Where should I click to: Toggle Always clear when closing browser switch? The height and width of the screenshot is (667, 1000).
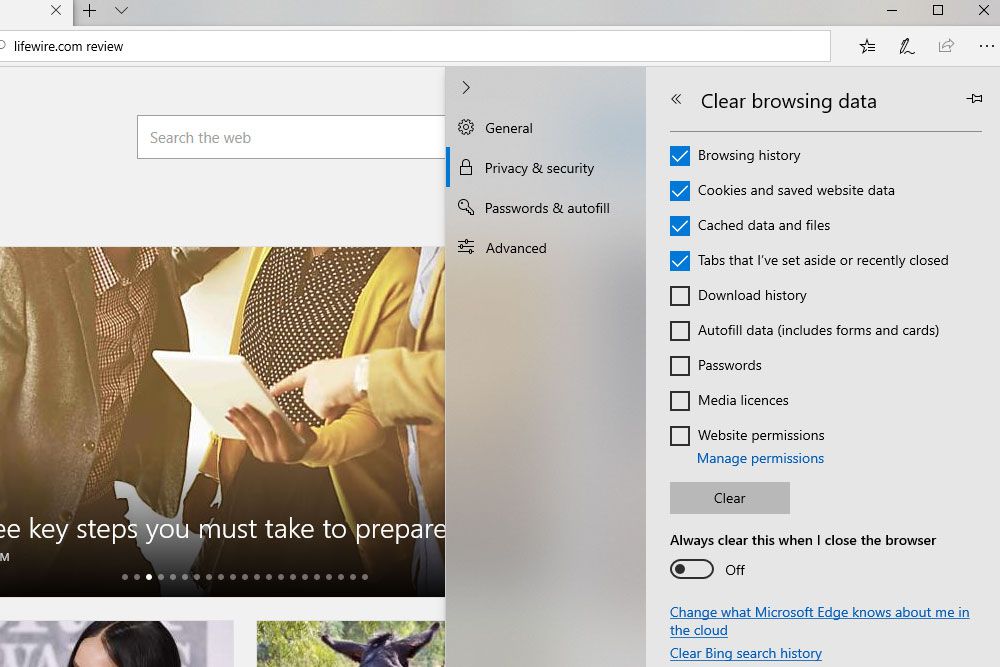(x=692, y=569)
